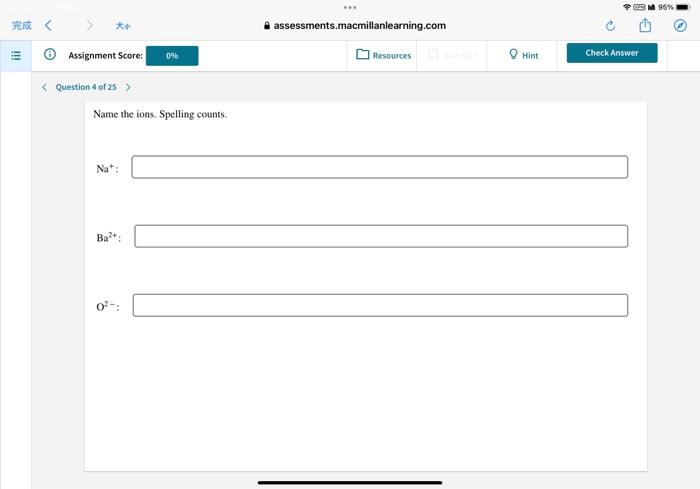Image resolution: width=700 pixels, height=489 pixels.
Task: Open the share sheet icon
Action: (x=645, y=25)
